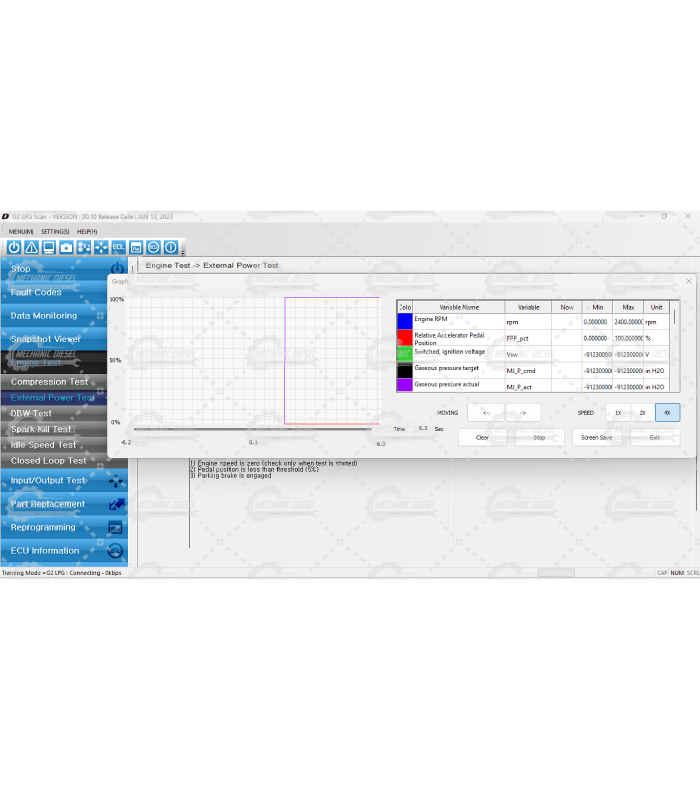Click the ECU Information sidebar icon
Screen dimensions: 700x800
pyautogui.click(x=115, y=551)
